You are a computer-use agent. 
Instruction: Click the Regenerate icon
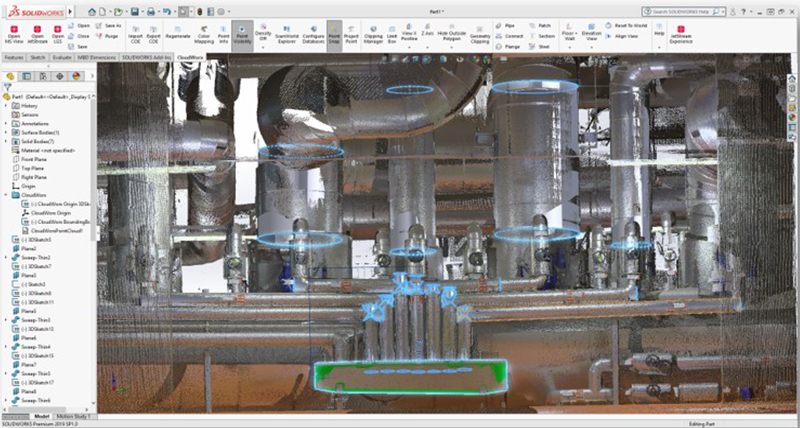click(x=179, y=35)
